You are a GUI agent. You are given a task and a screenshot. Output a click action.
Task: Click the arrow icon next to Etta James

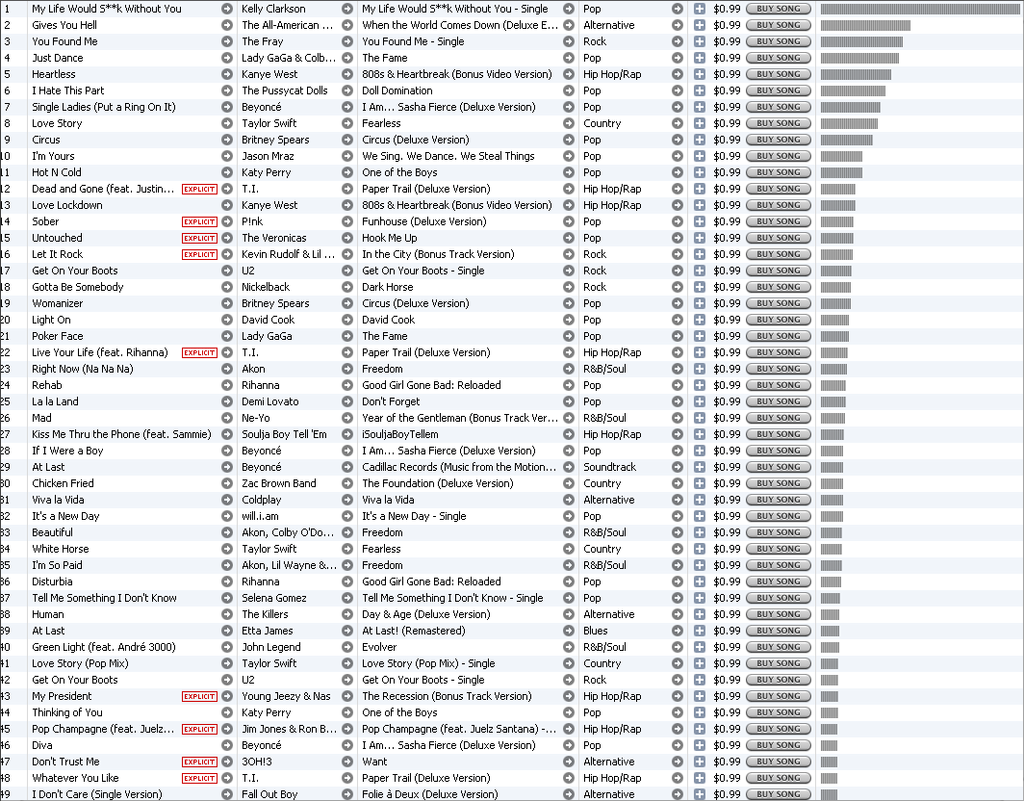(x=347, y=631)
